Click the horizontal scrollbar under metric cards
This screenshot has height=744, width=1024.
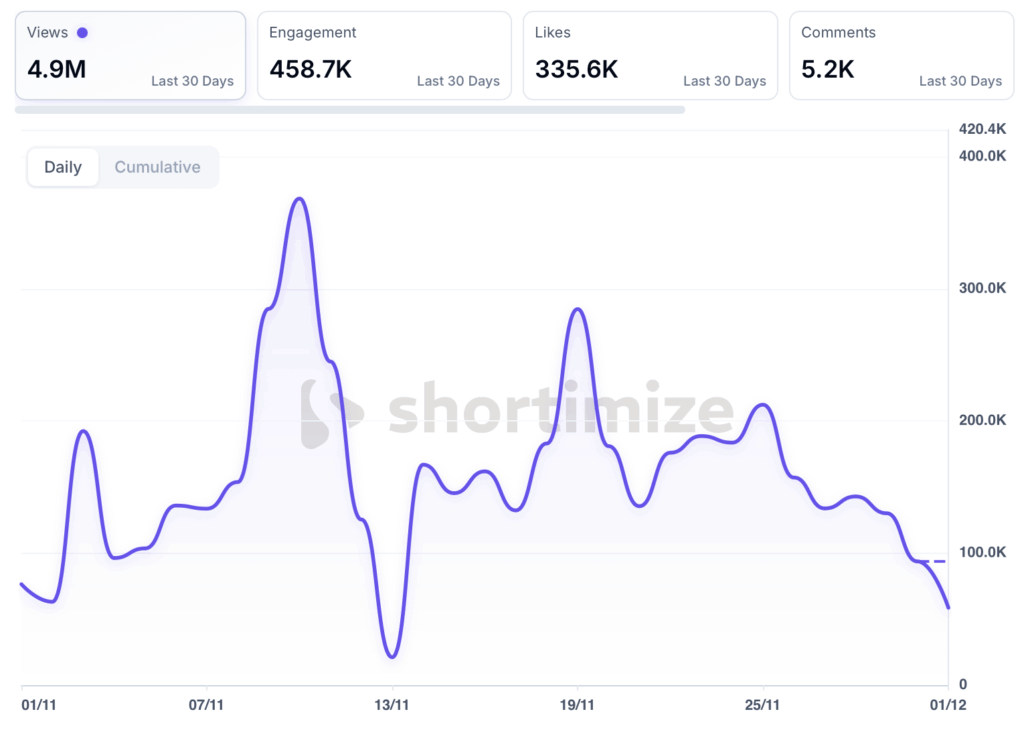[350, 109]
